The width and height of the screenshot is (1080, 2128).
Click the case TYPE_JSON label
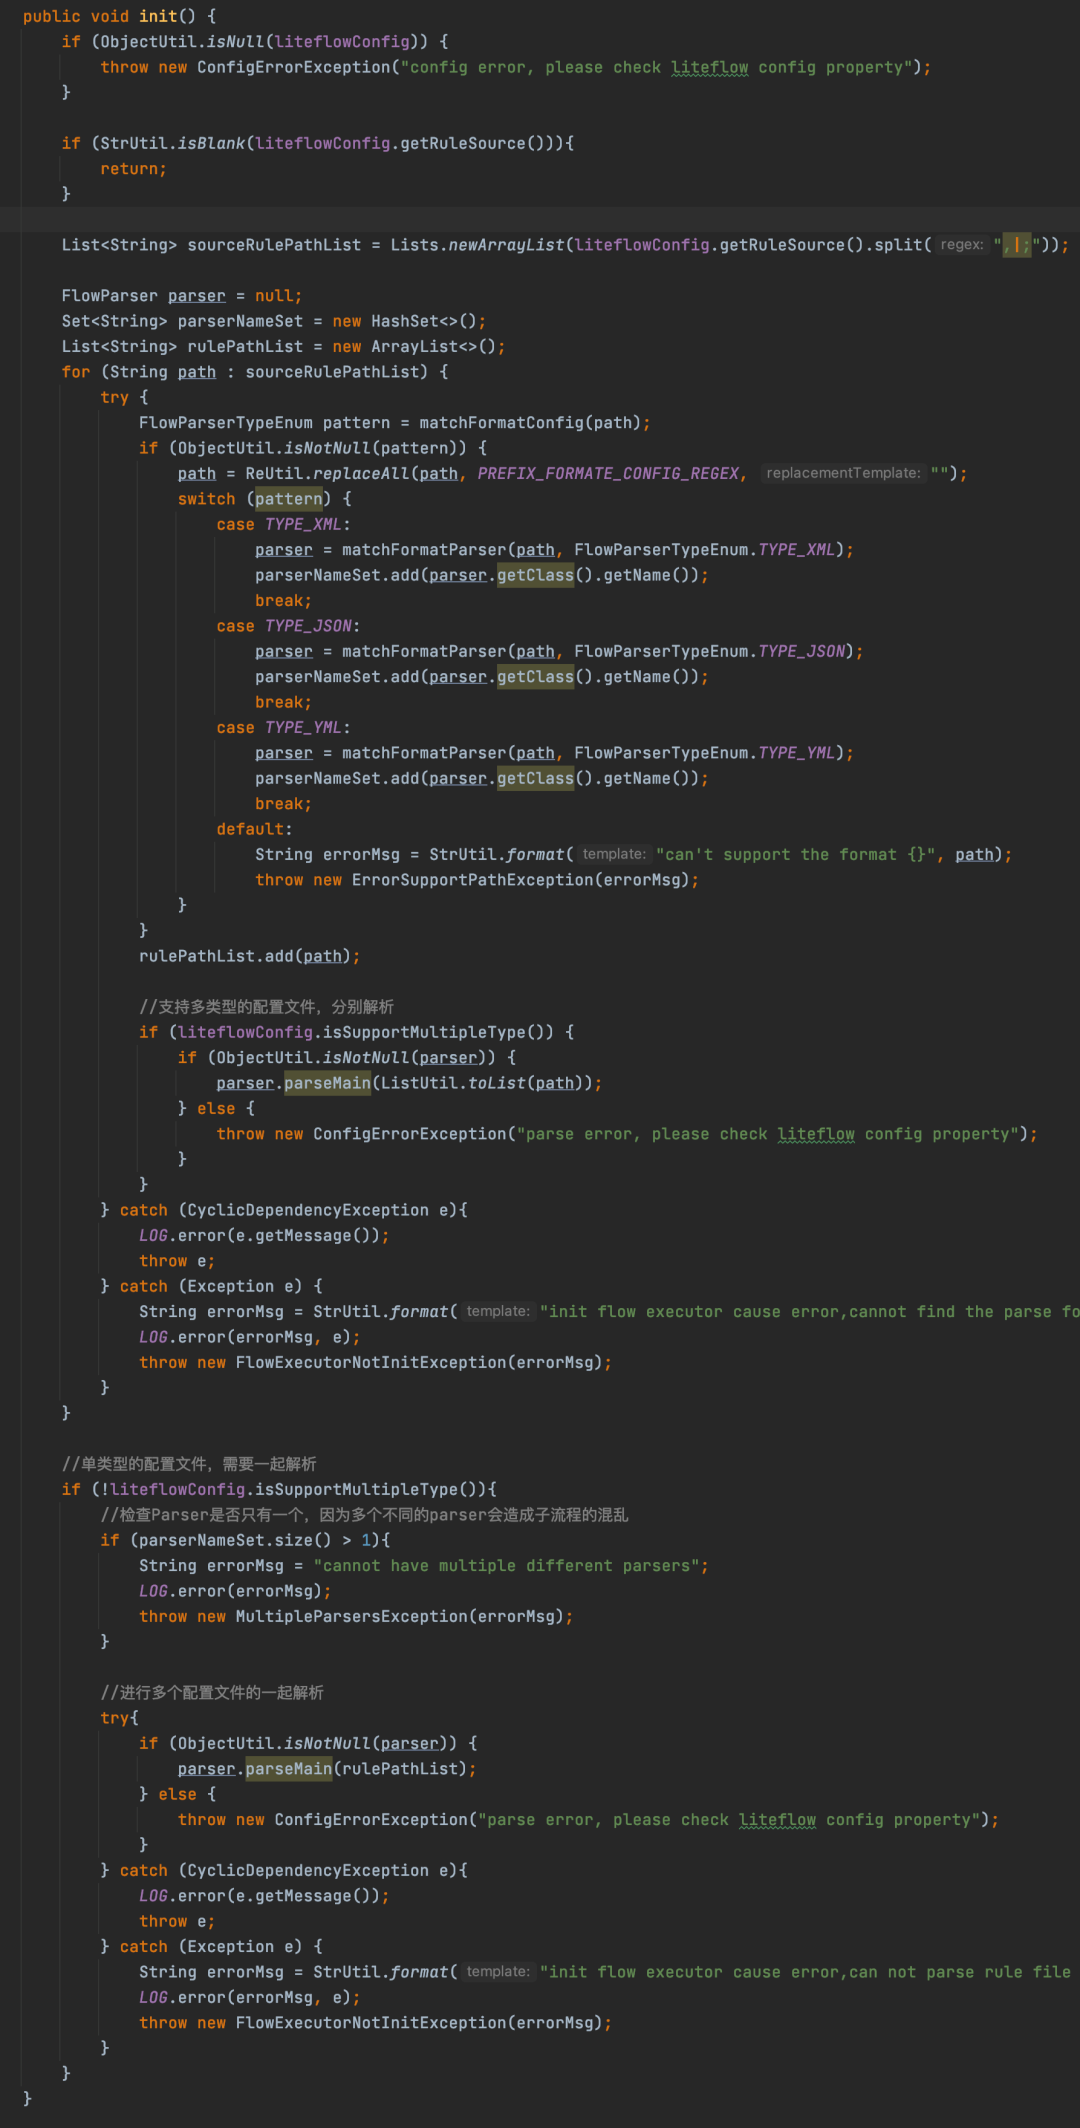point(288,626)
